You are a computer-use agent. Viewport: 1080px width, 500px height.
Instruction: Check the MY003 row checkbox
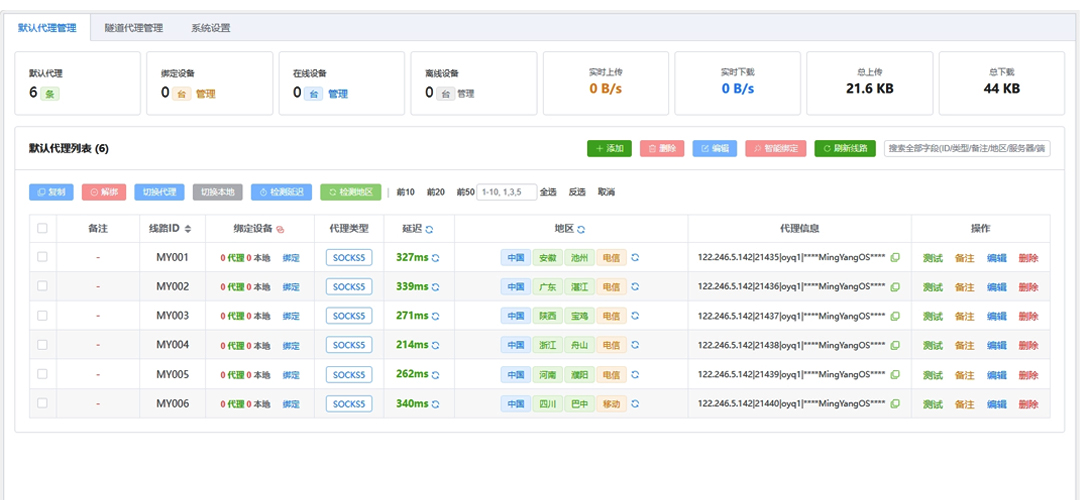(x=42, y=315)
